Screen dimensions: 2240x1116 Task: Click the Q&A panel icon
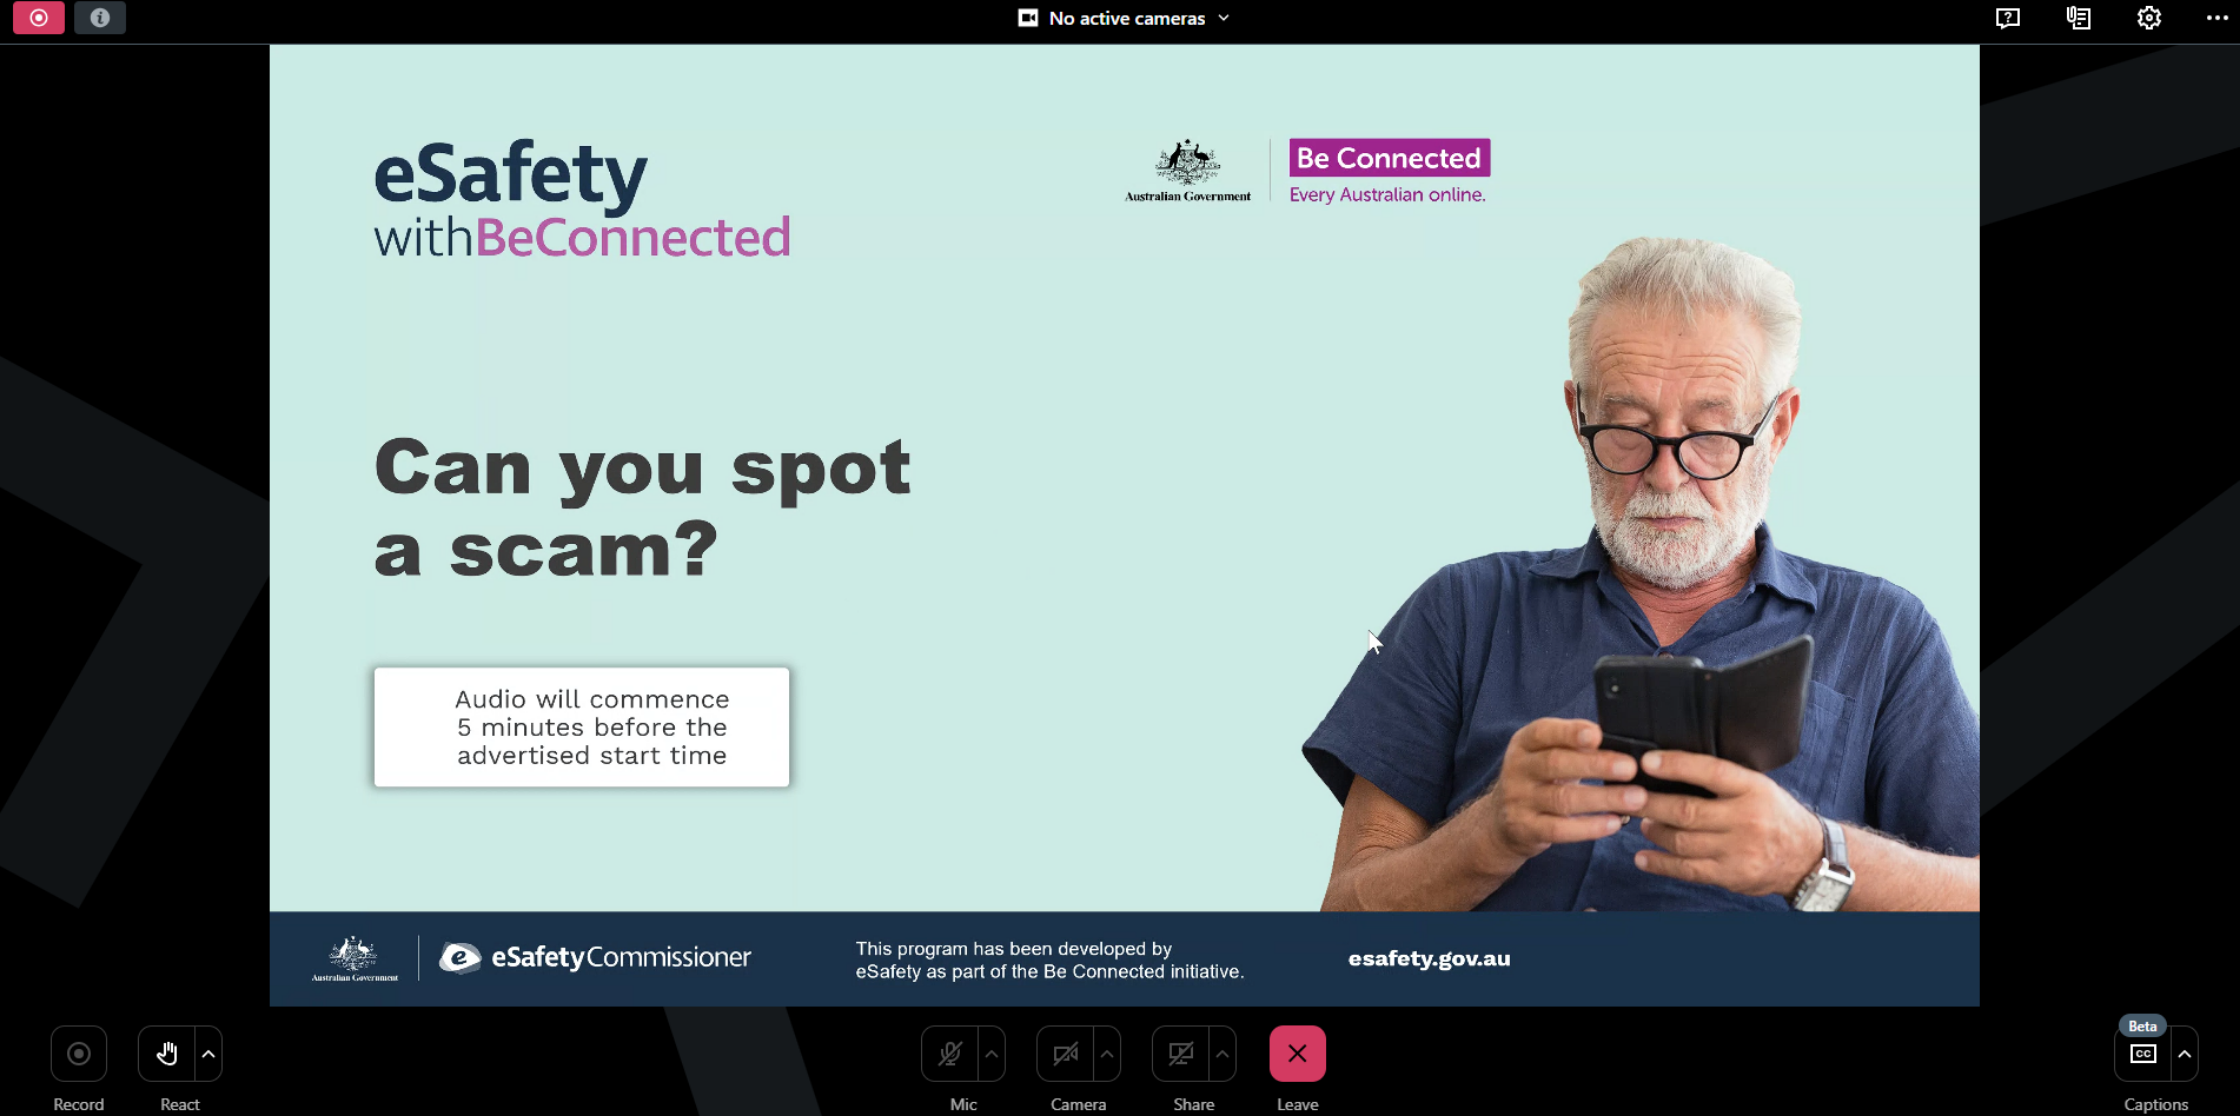(2007, 19)
